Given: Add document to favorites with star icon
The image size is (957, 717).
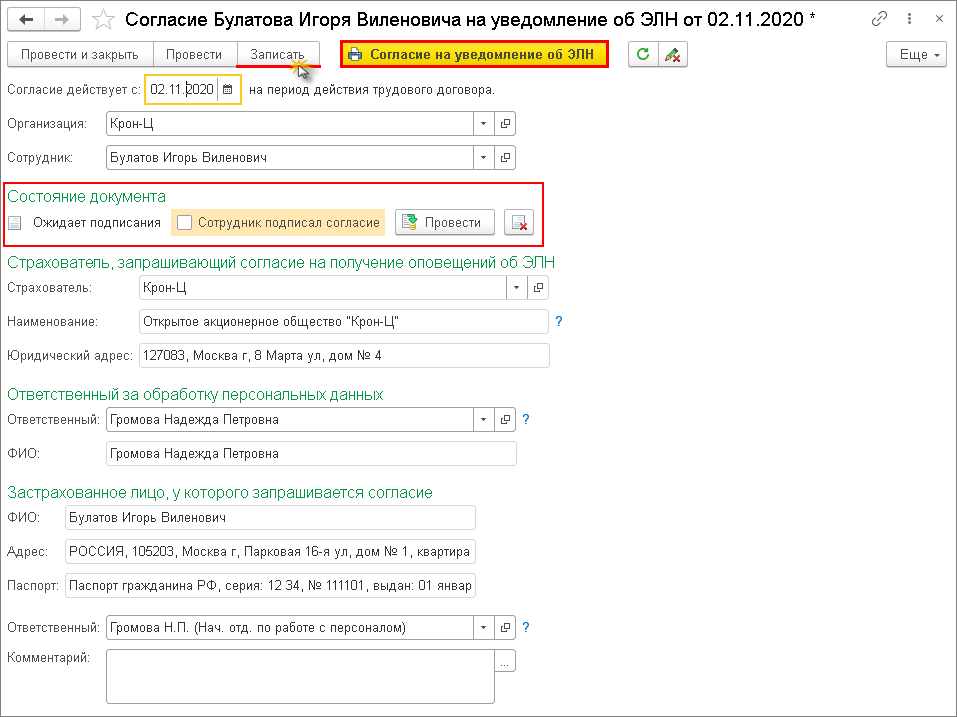Looking at the screenshot, I should (103, 20).
